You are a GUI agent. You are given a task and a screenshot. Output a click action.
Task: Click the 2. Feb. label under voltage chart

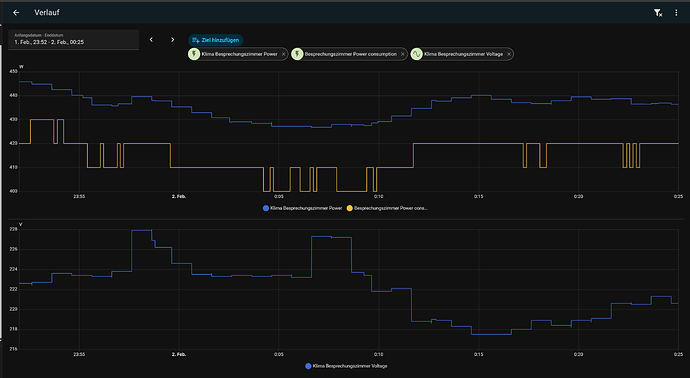click(179, 355)
